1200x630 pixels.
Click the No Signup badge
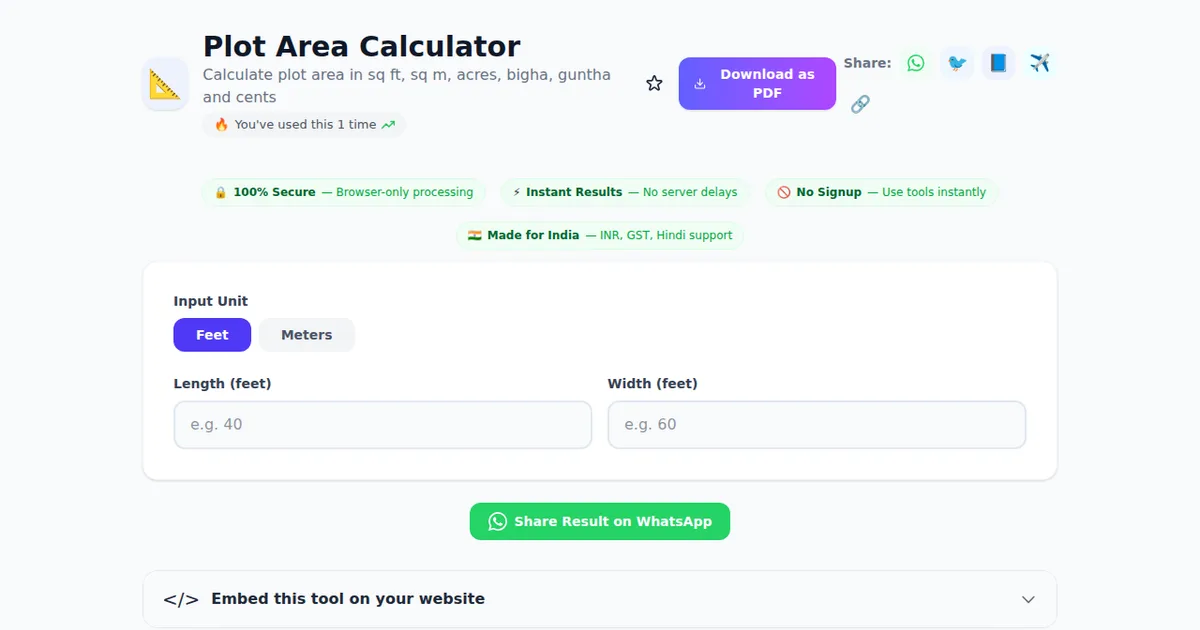tap(881, 192)
